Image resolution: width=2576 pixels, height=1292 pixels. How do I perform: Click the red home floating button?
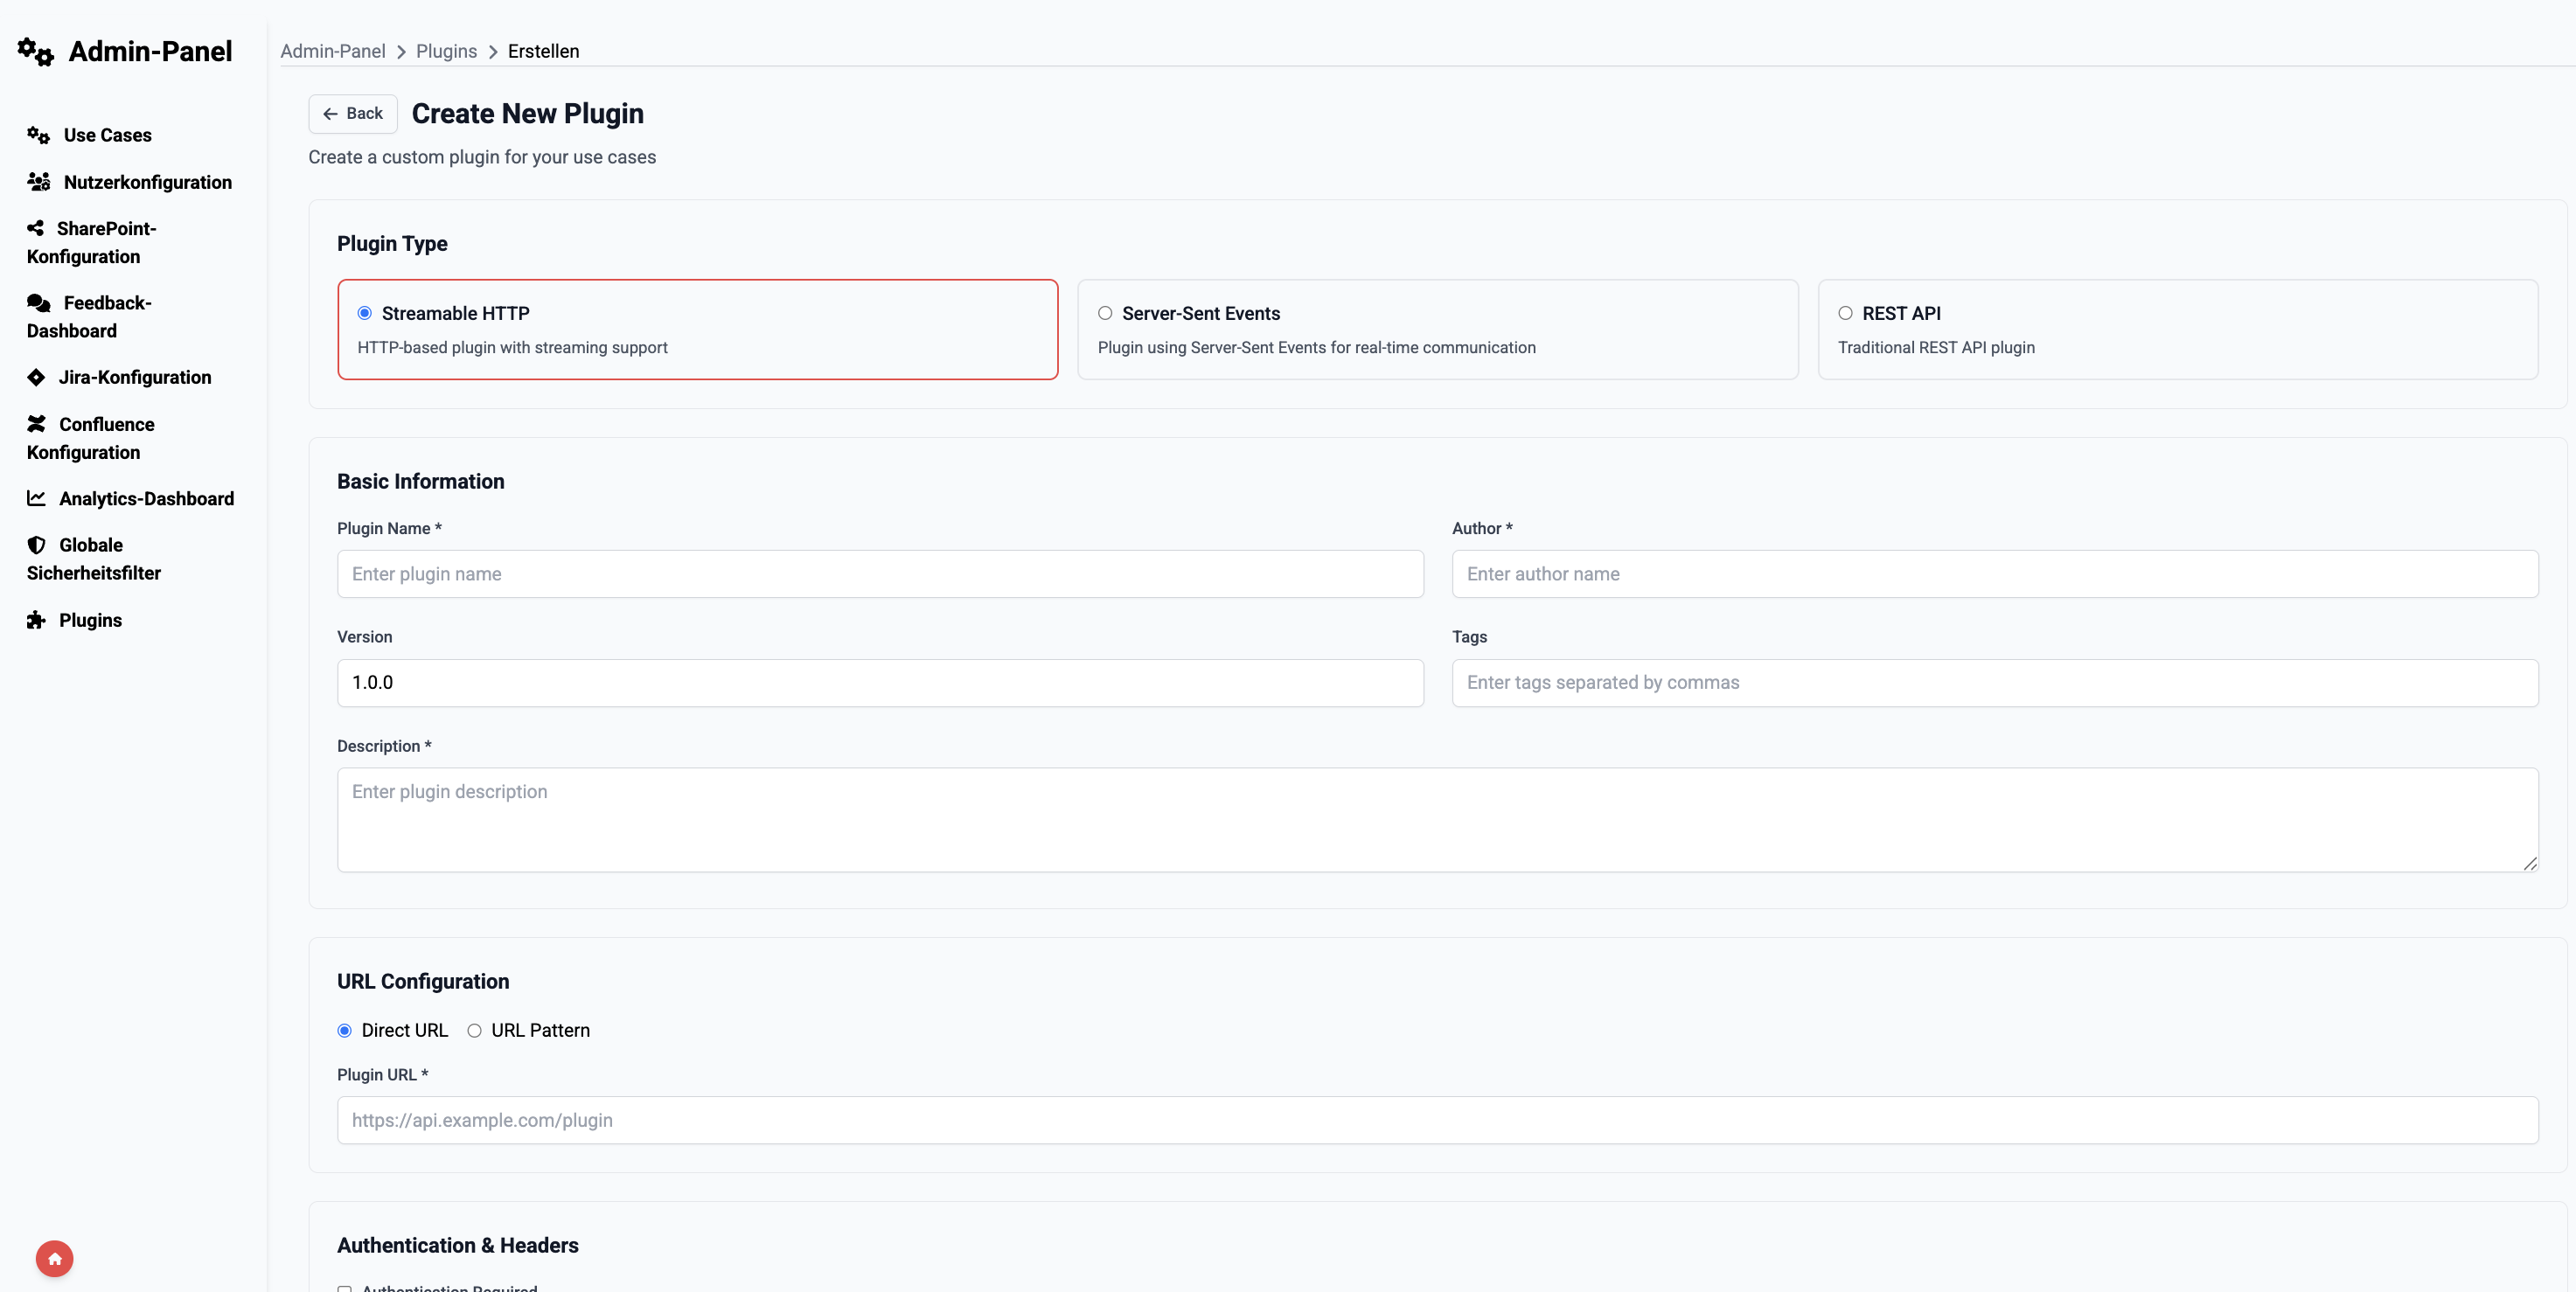[x=54, y=1258]
